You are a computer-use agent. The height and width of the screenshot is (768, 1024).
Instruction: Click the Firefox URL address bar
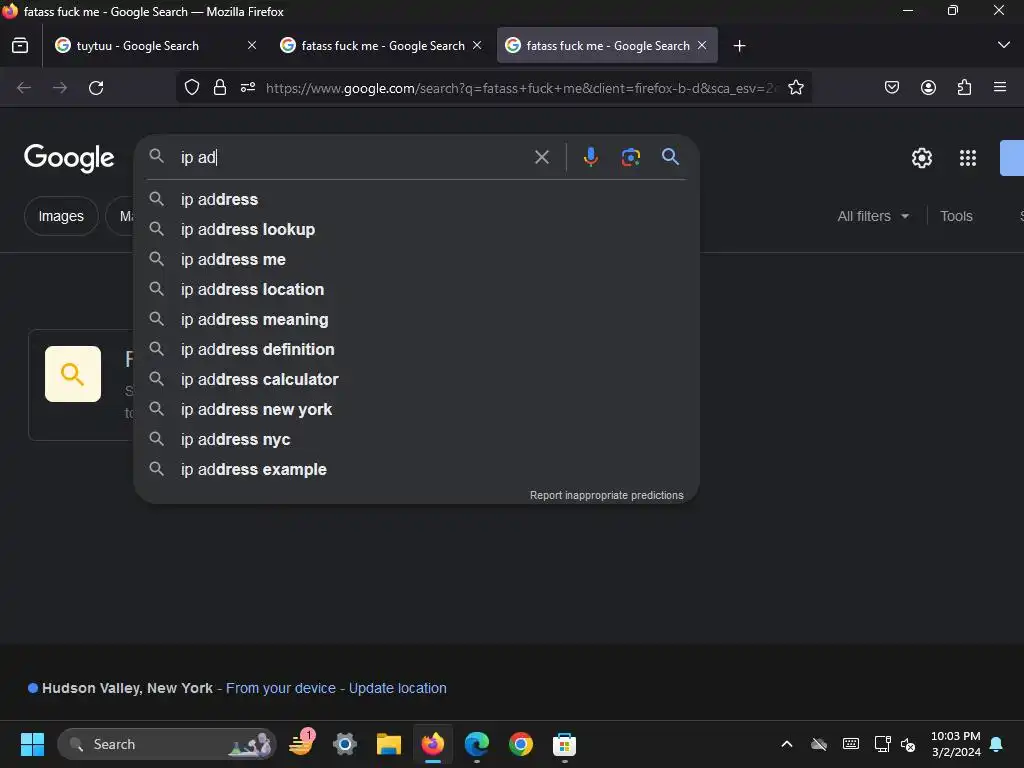(521, 88)
